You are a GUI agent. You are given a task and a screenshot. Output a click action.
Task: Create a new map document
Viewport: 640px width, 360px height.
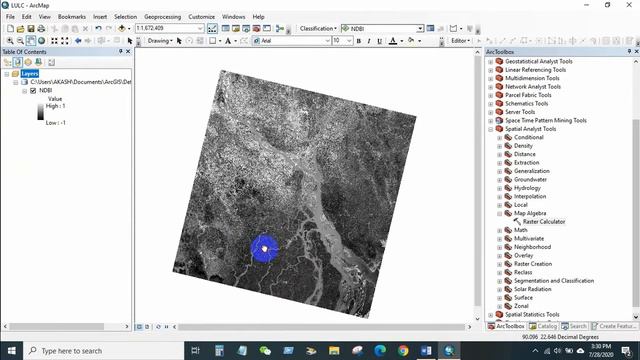[x=11, y=29]
